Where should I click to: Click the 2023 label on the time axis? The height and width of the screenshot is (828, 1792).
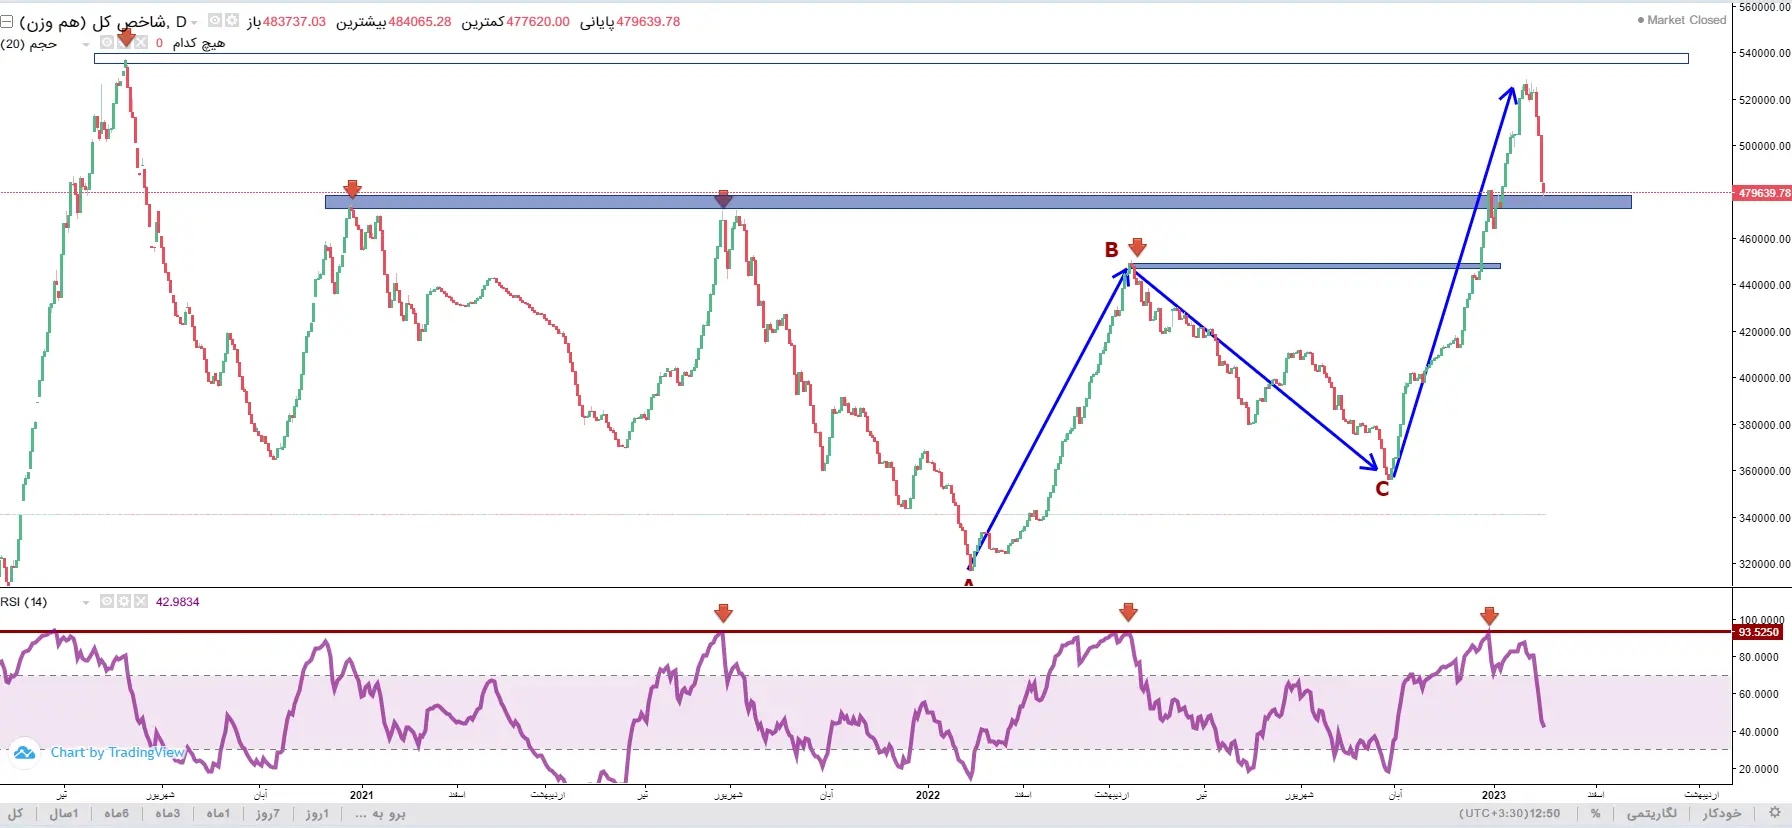(1494, 795)
